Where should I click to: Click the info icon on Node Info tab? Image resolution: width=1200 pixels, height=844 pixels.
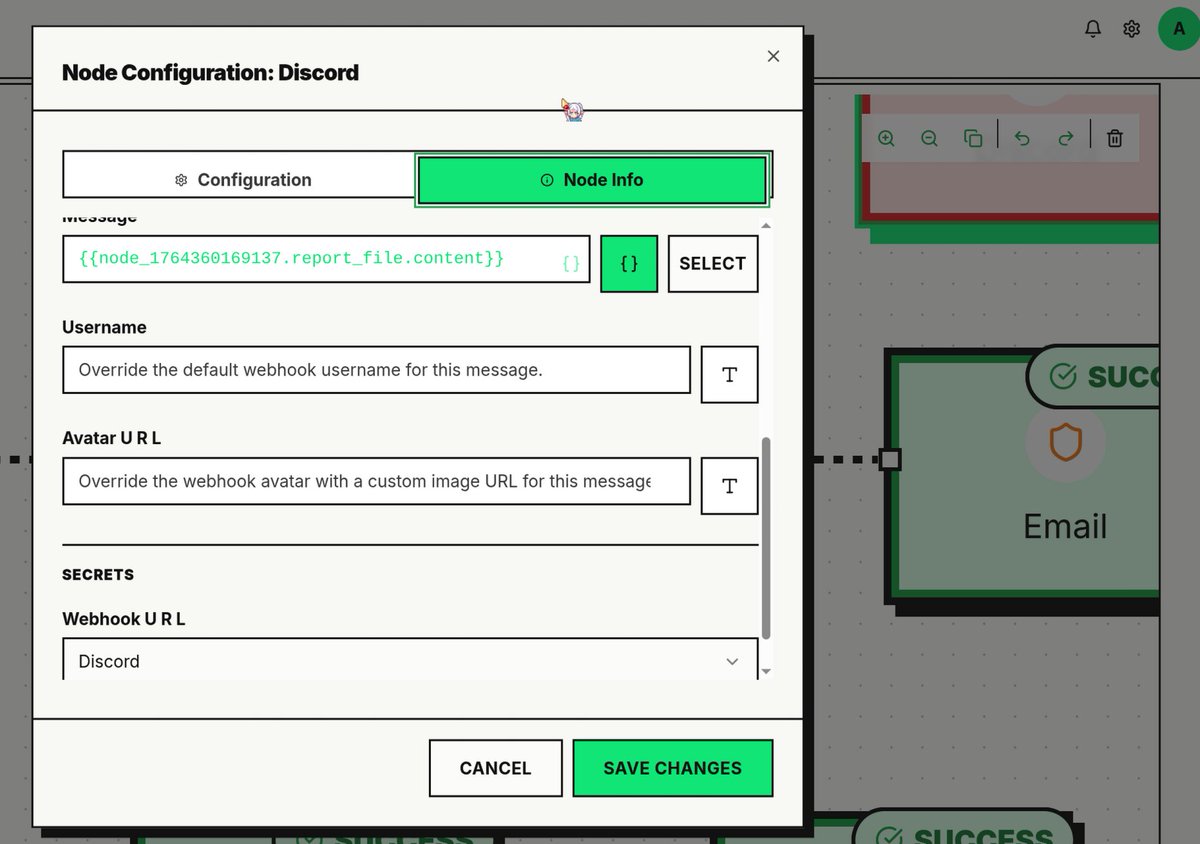[547, 180]
